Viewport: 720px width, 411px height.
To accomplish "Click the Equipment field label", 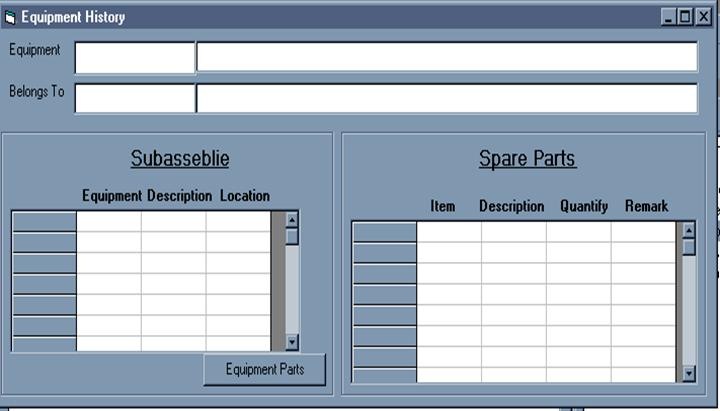I will (x=35, y=50).
